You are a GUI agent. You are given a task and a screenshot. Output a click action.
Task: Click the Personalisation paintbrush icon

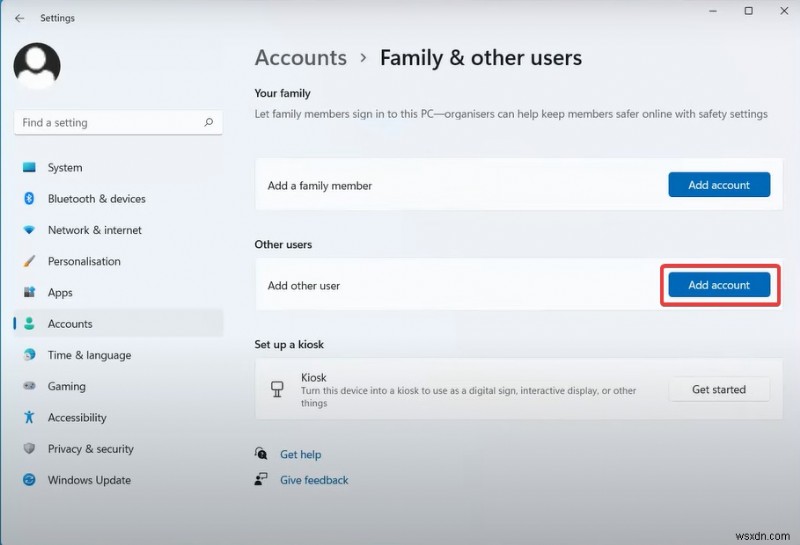pos(29,262)
